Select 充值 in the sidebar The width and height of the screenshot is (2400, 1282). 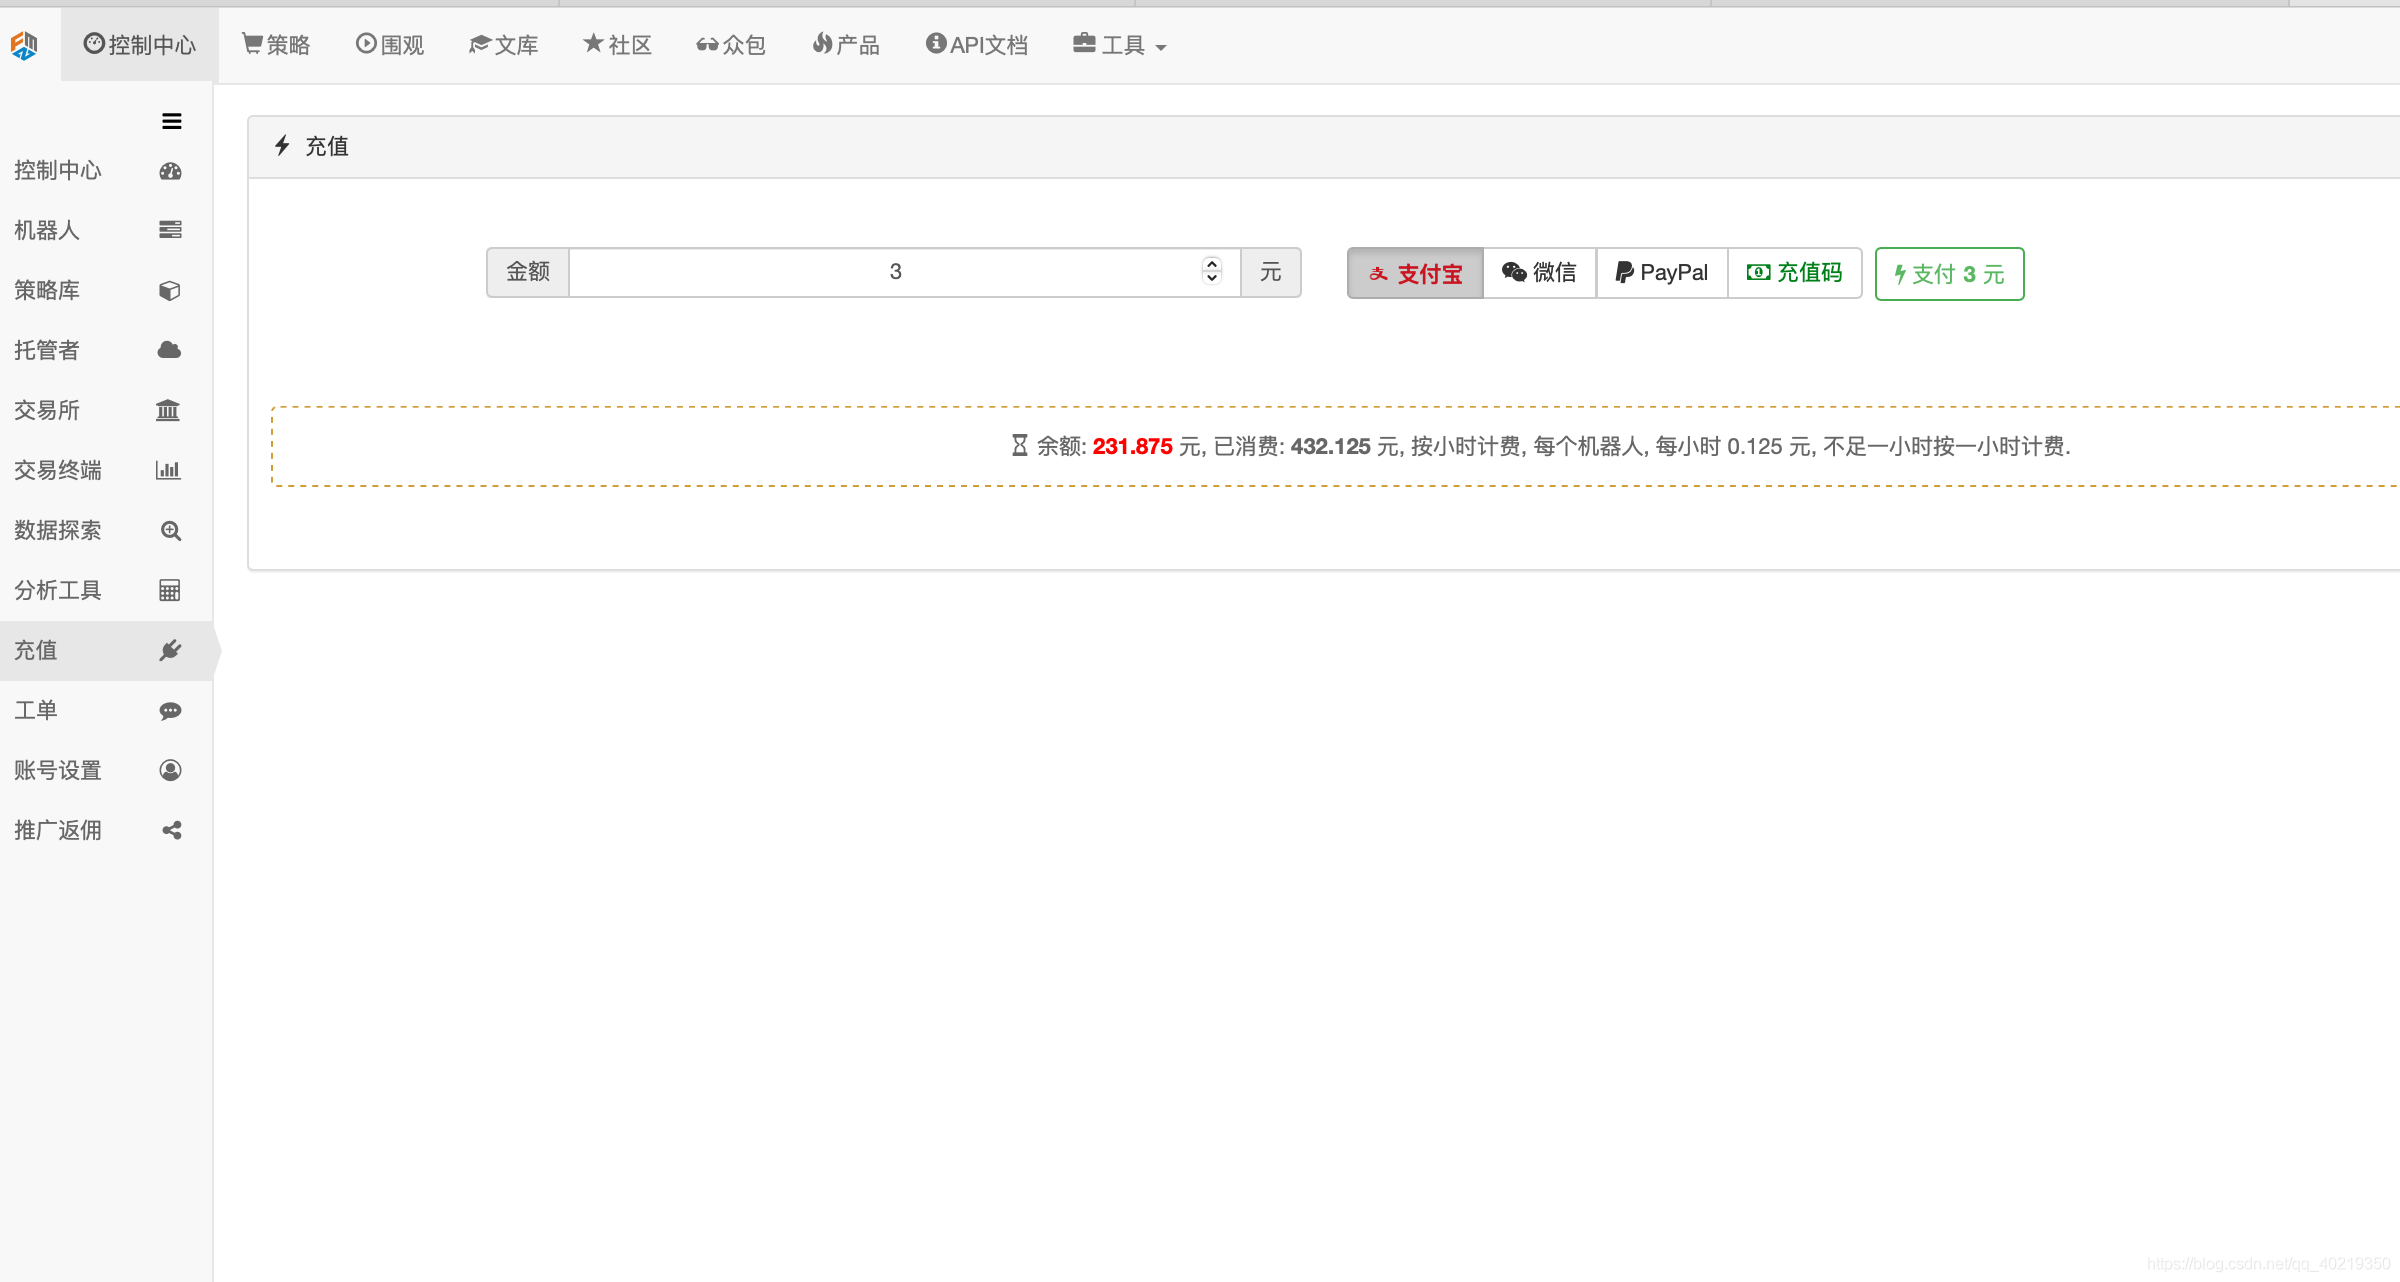coord(106,650)
